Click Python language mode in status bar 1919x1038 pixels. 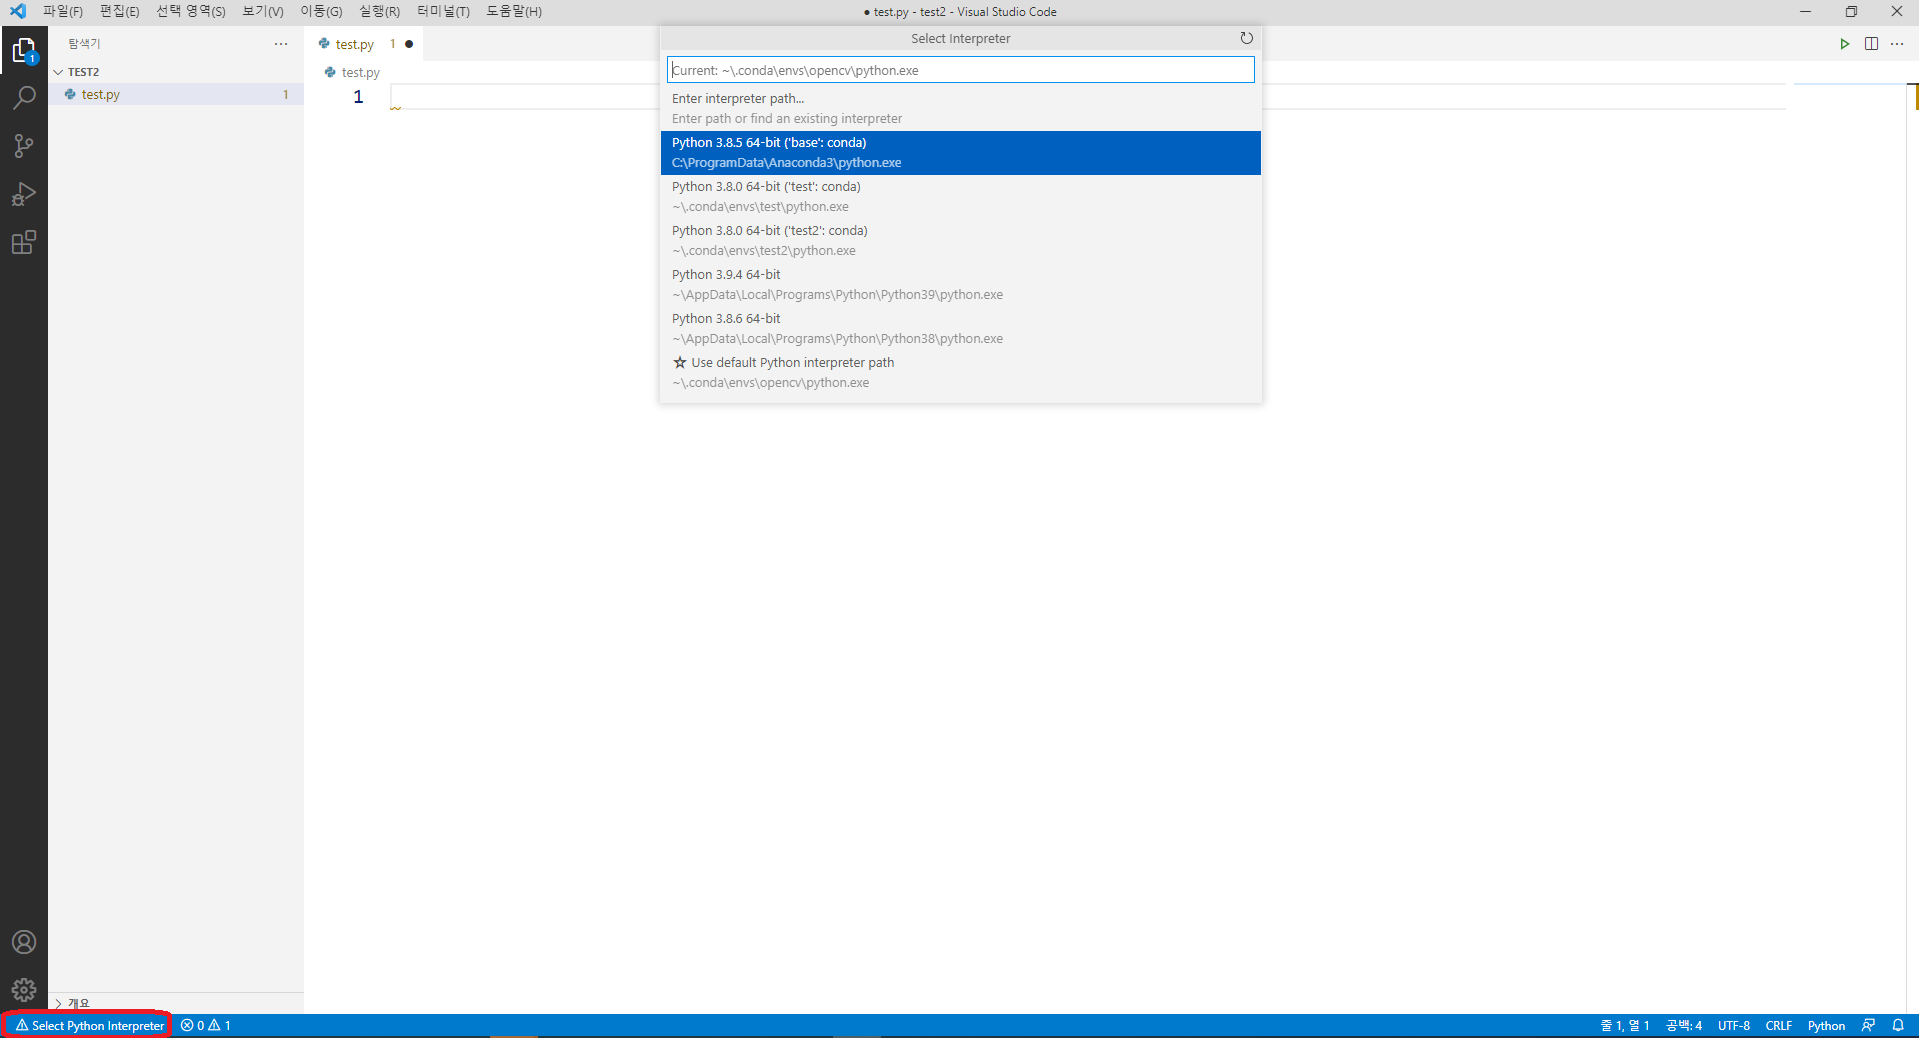[1826, 1025]
